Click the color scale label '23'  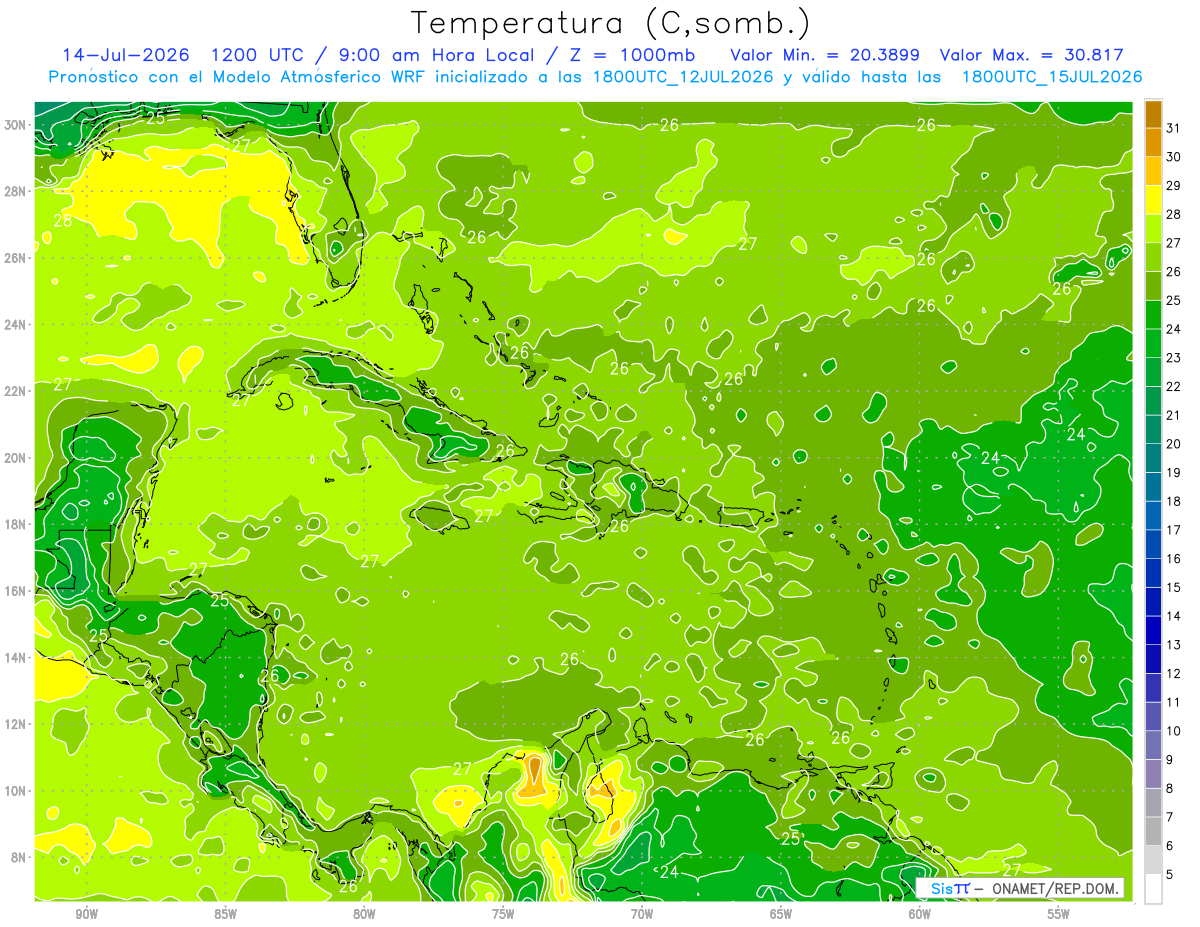coord(1174,358)
